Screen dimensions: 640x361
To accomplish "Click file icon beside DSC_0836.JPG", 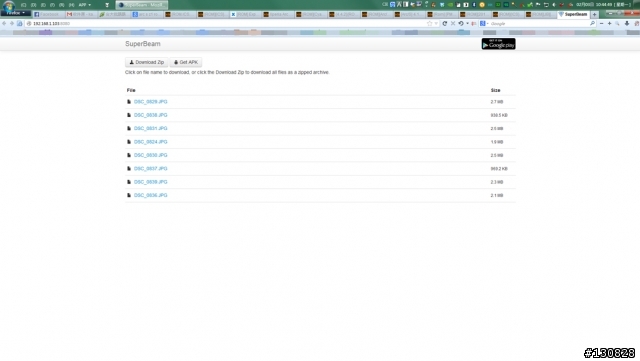I will 129,196.
